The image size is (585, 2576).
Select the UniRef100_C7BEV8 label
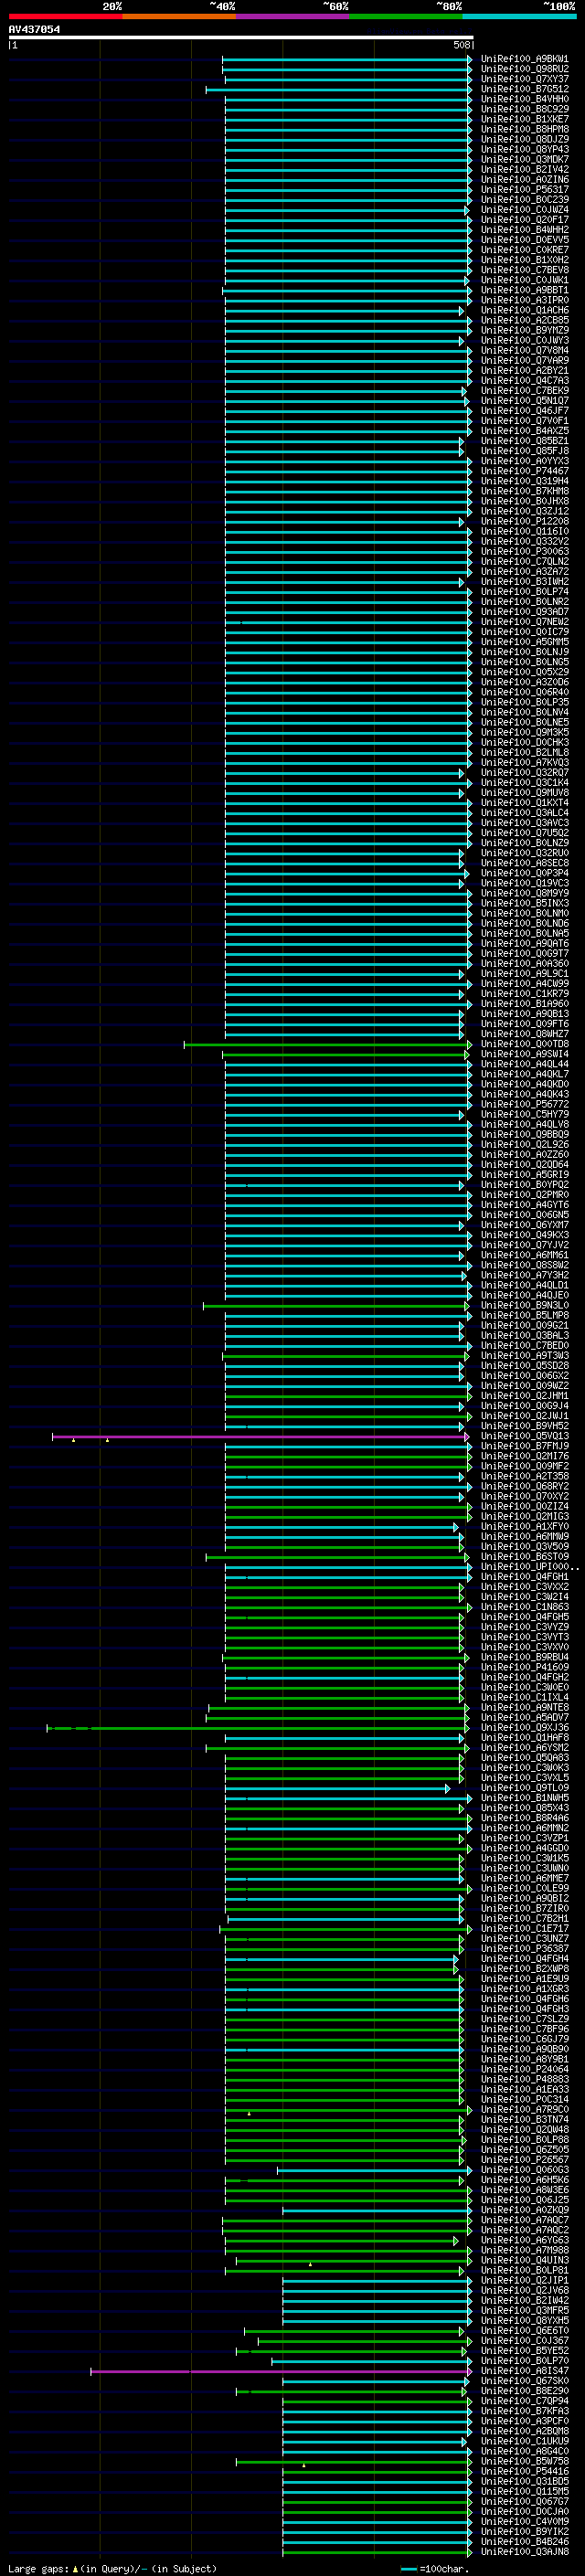pos(524,270)
